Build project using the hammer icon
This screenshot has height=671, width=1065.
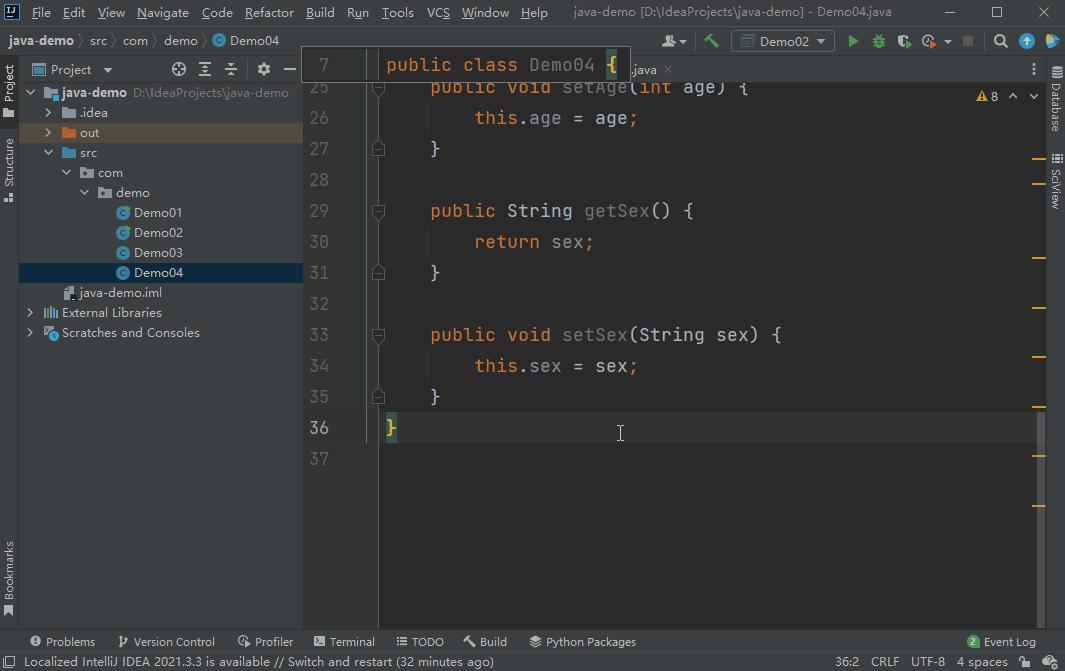pyautogui.click(x=711, y=41)
